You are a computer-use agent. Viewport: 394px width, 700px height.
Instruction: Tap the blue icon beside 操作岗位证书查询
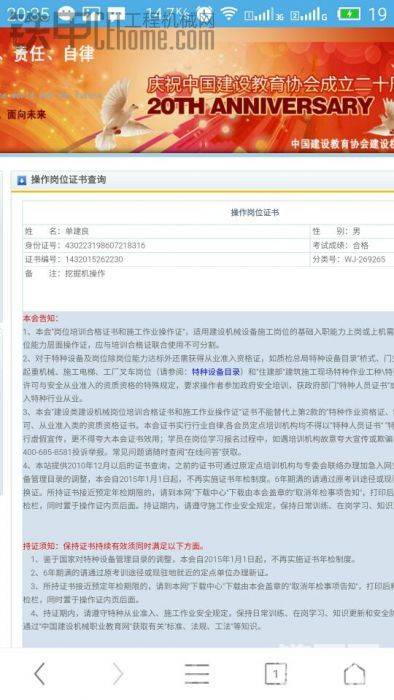21,180
